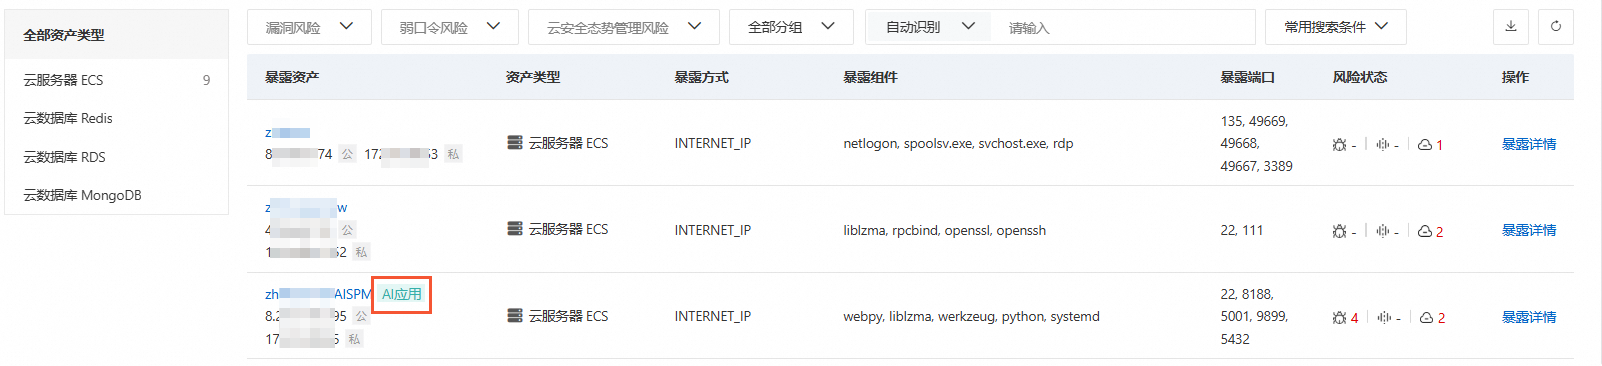
Task: Click cloud security risk icon in first row
Action: click(1425, 145)
